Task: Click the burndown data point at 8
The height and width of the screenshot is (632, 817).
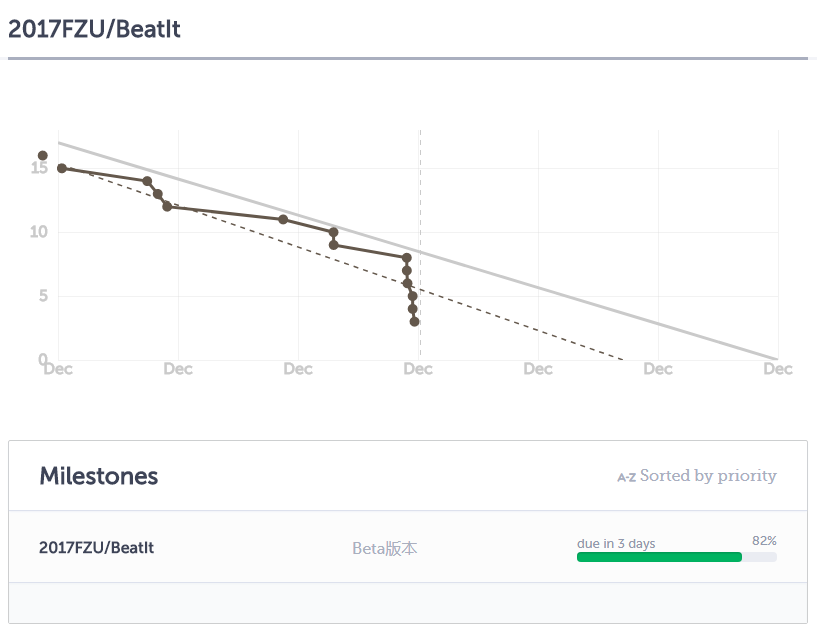Action: click(x=406, y=257)
